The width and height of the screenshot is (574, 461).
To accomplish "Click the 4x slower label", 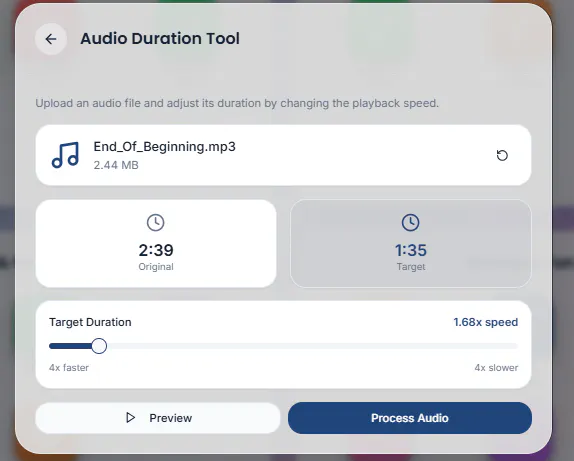I will (496, 368).
